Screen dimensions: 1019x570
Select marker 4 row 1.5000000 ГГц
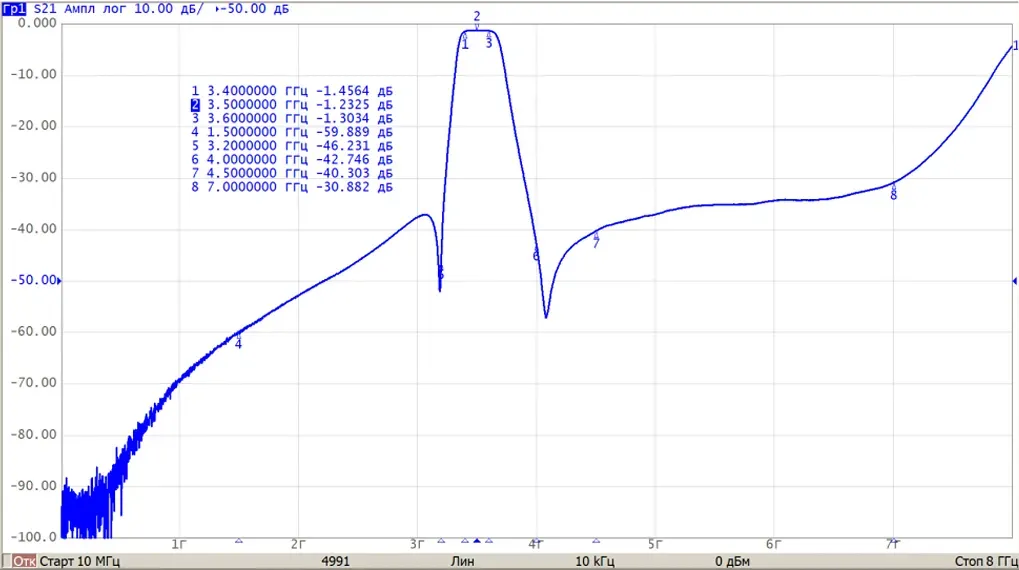pyautogui.click(x=292, y=132)
